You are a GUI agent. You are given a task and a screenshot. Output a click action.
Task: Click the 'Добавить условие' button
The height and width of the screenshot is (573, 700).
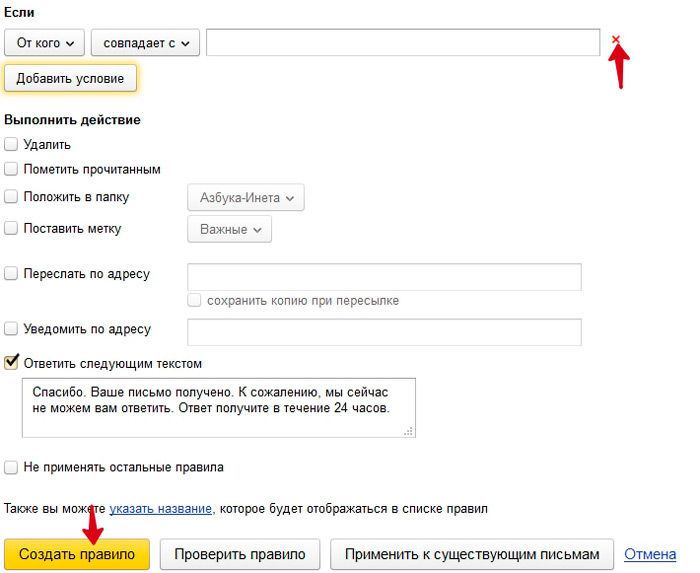pyautogui.click(x=70, y=79)
